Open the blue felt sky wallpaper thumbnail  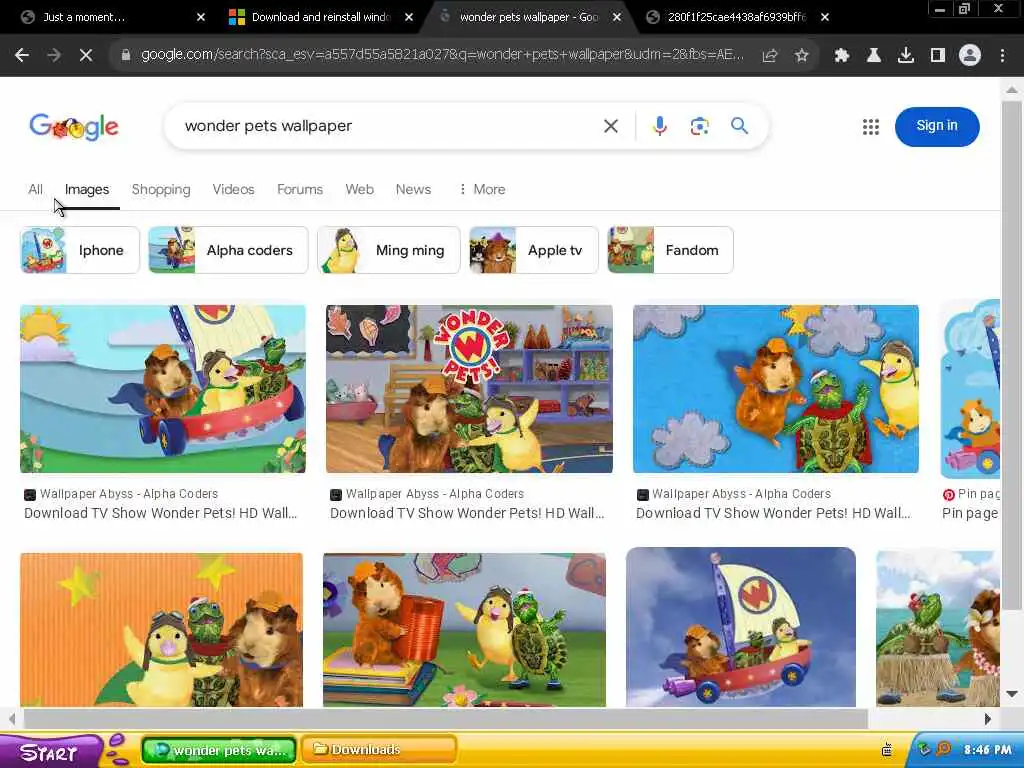tap(776, 389)
